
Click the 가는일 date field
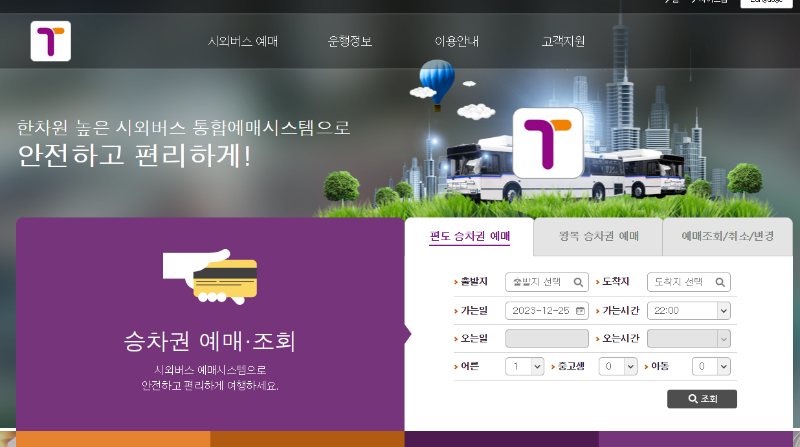(x=546, y=311)
